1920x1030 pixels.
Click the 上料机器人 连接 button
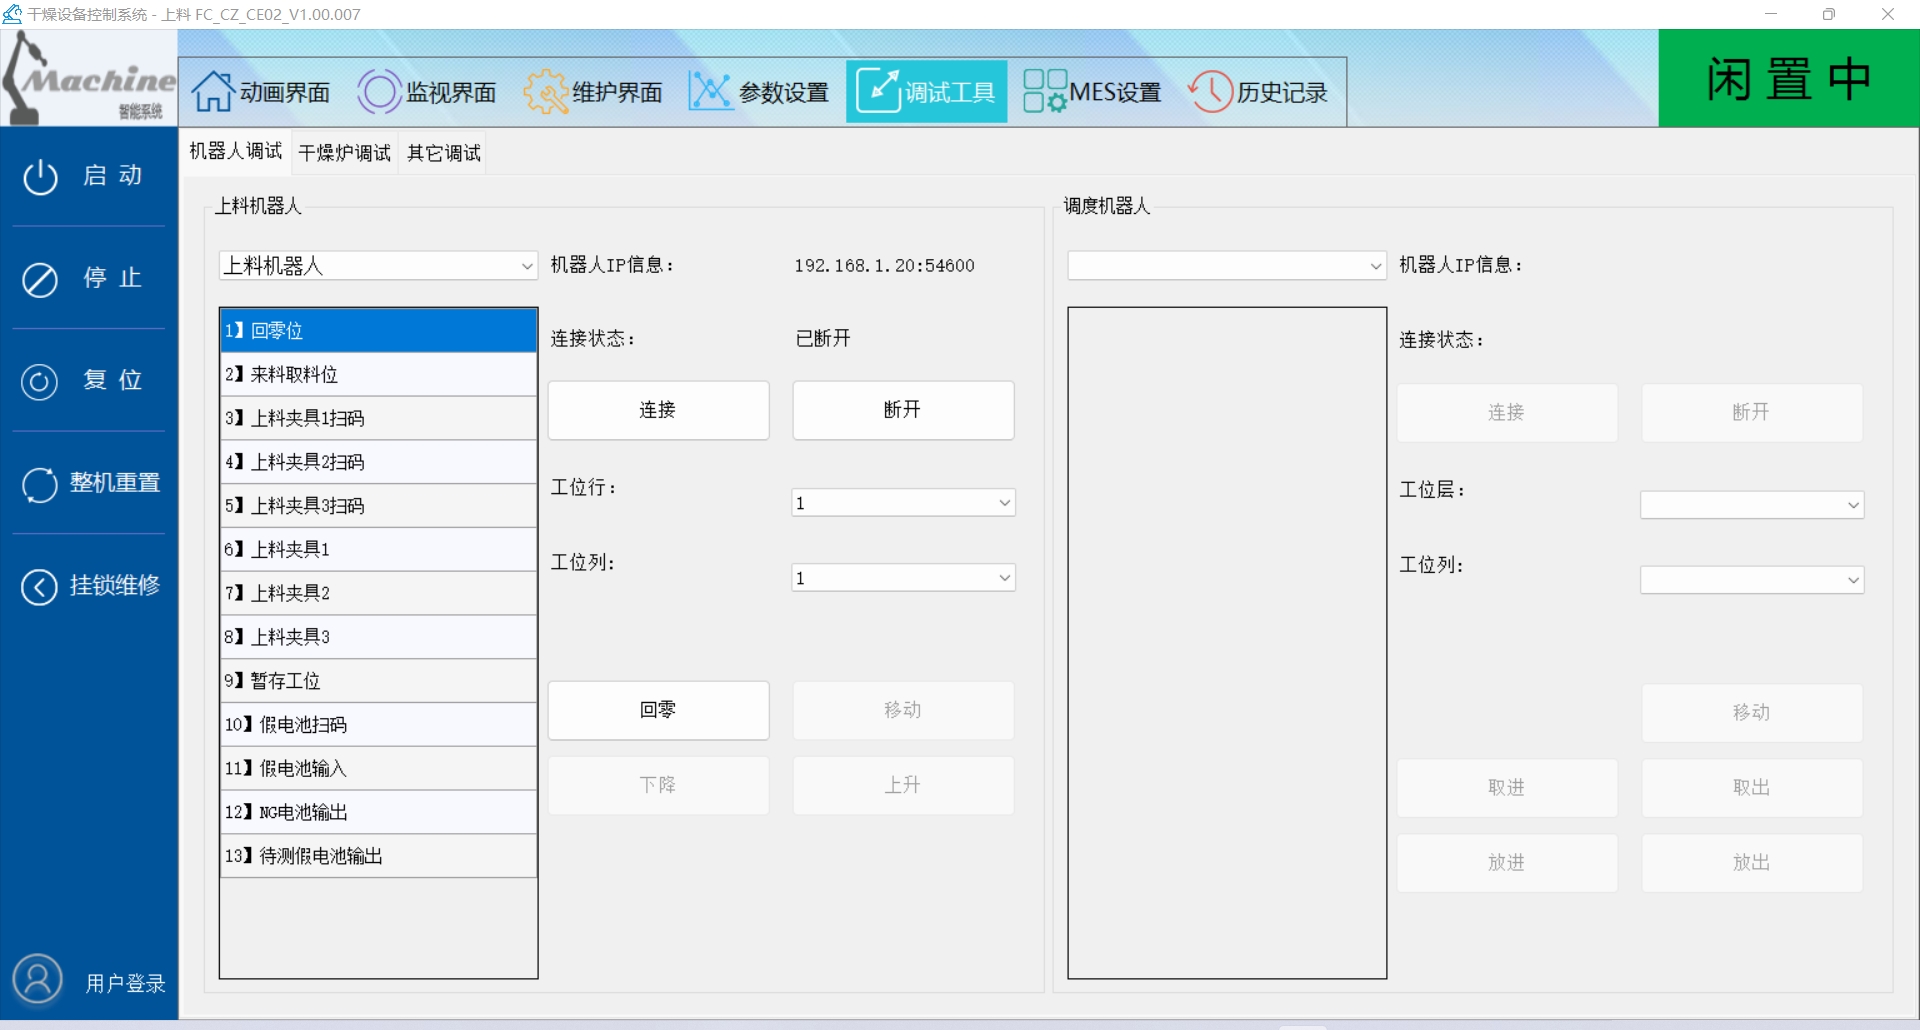pyautogui.click(x=658, y=410)
